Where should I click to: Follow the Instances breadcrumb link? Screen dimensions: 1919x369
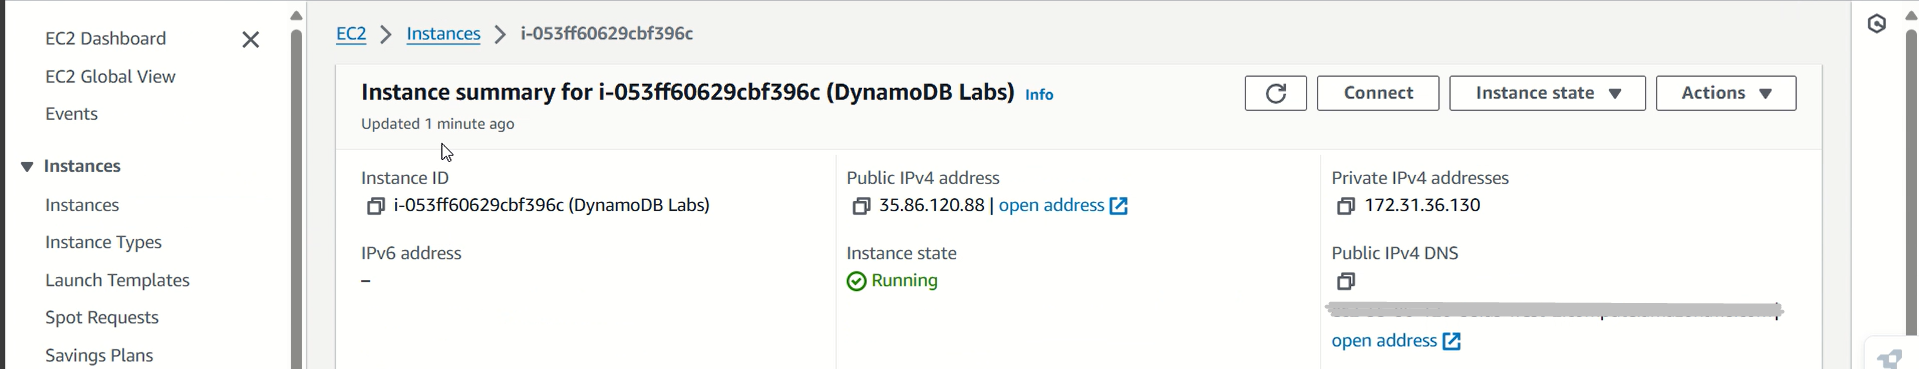(443, 34)
